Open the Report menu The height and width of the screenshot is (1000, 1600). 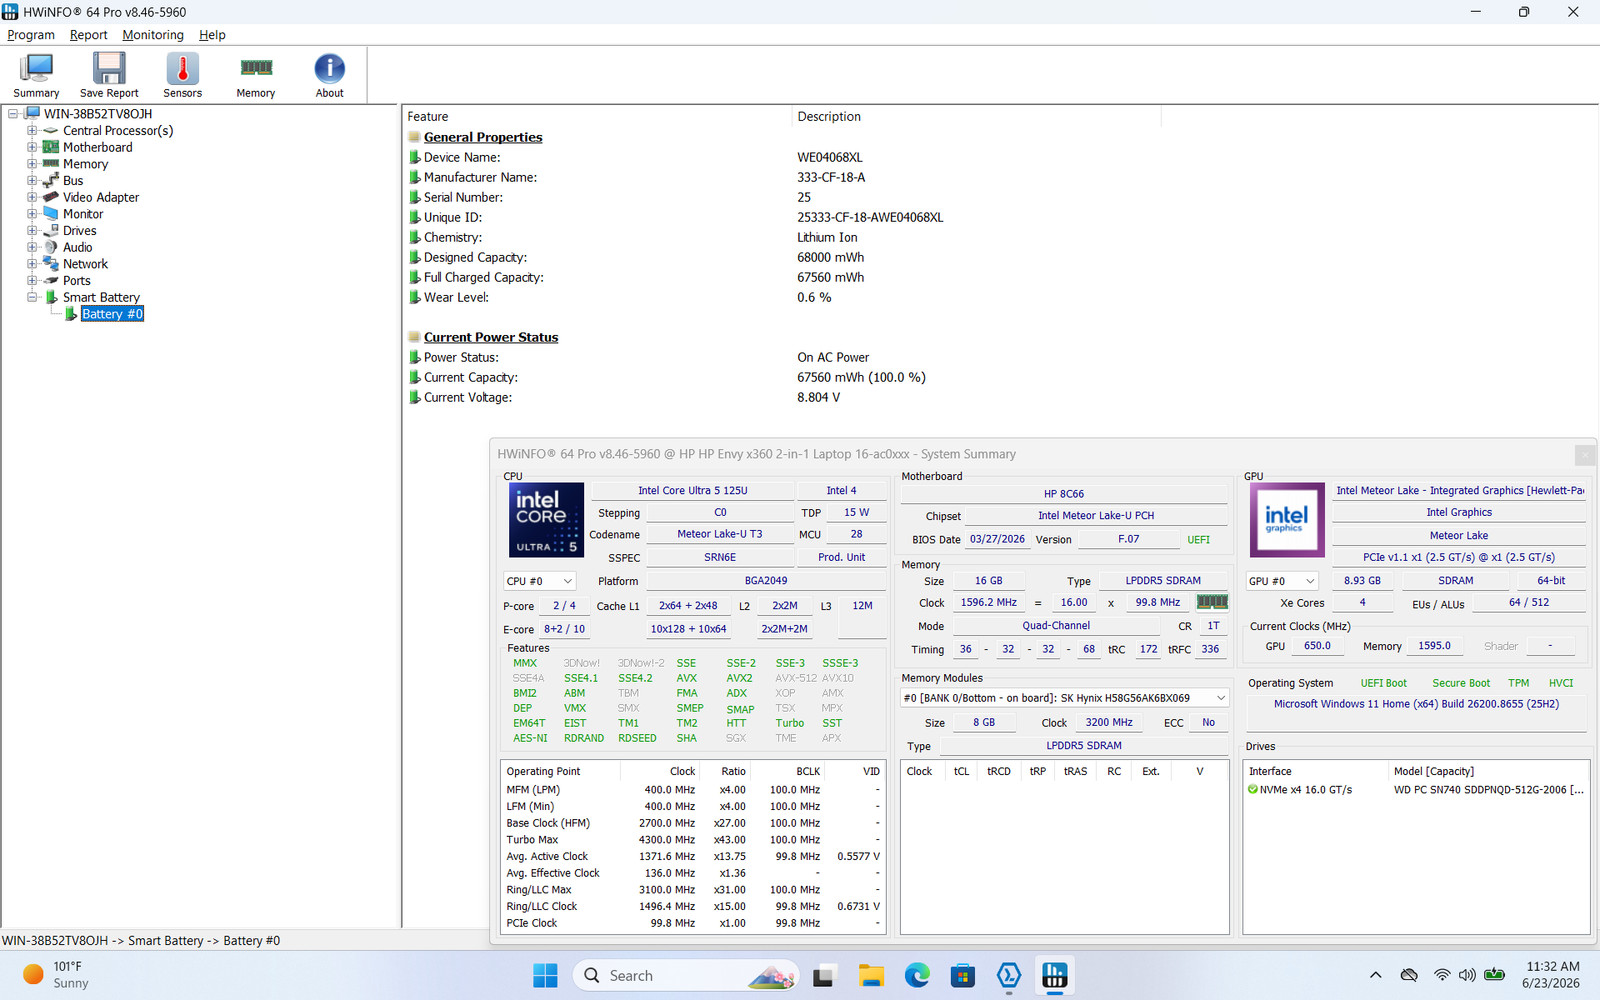point(88,35)
